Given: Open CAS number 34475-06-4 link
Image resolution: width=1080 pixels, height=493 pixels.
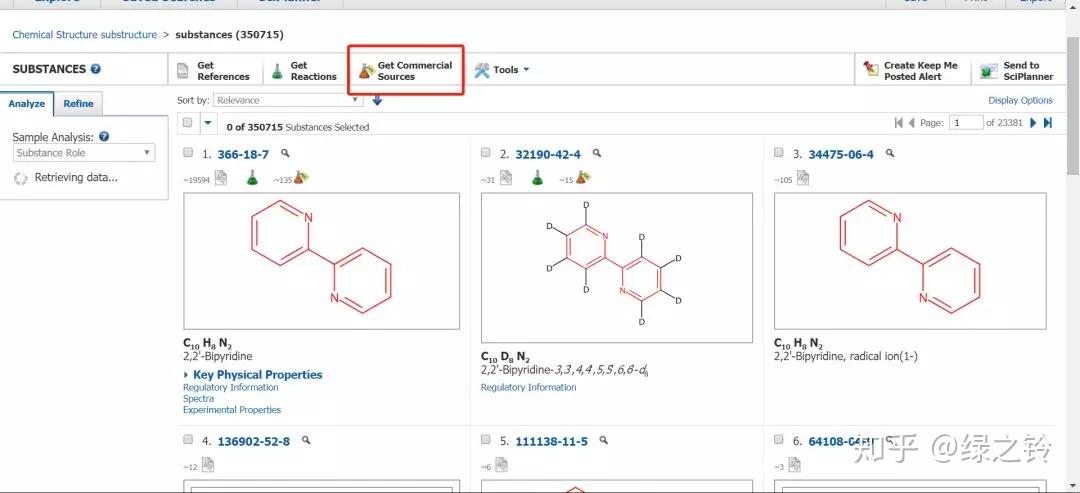Looking at the screenshot, I should pos(841,154).
